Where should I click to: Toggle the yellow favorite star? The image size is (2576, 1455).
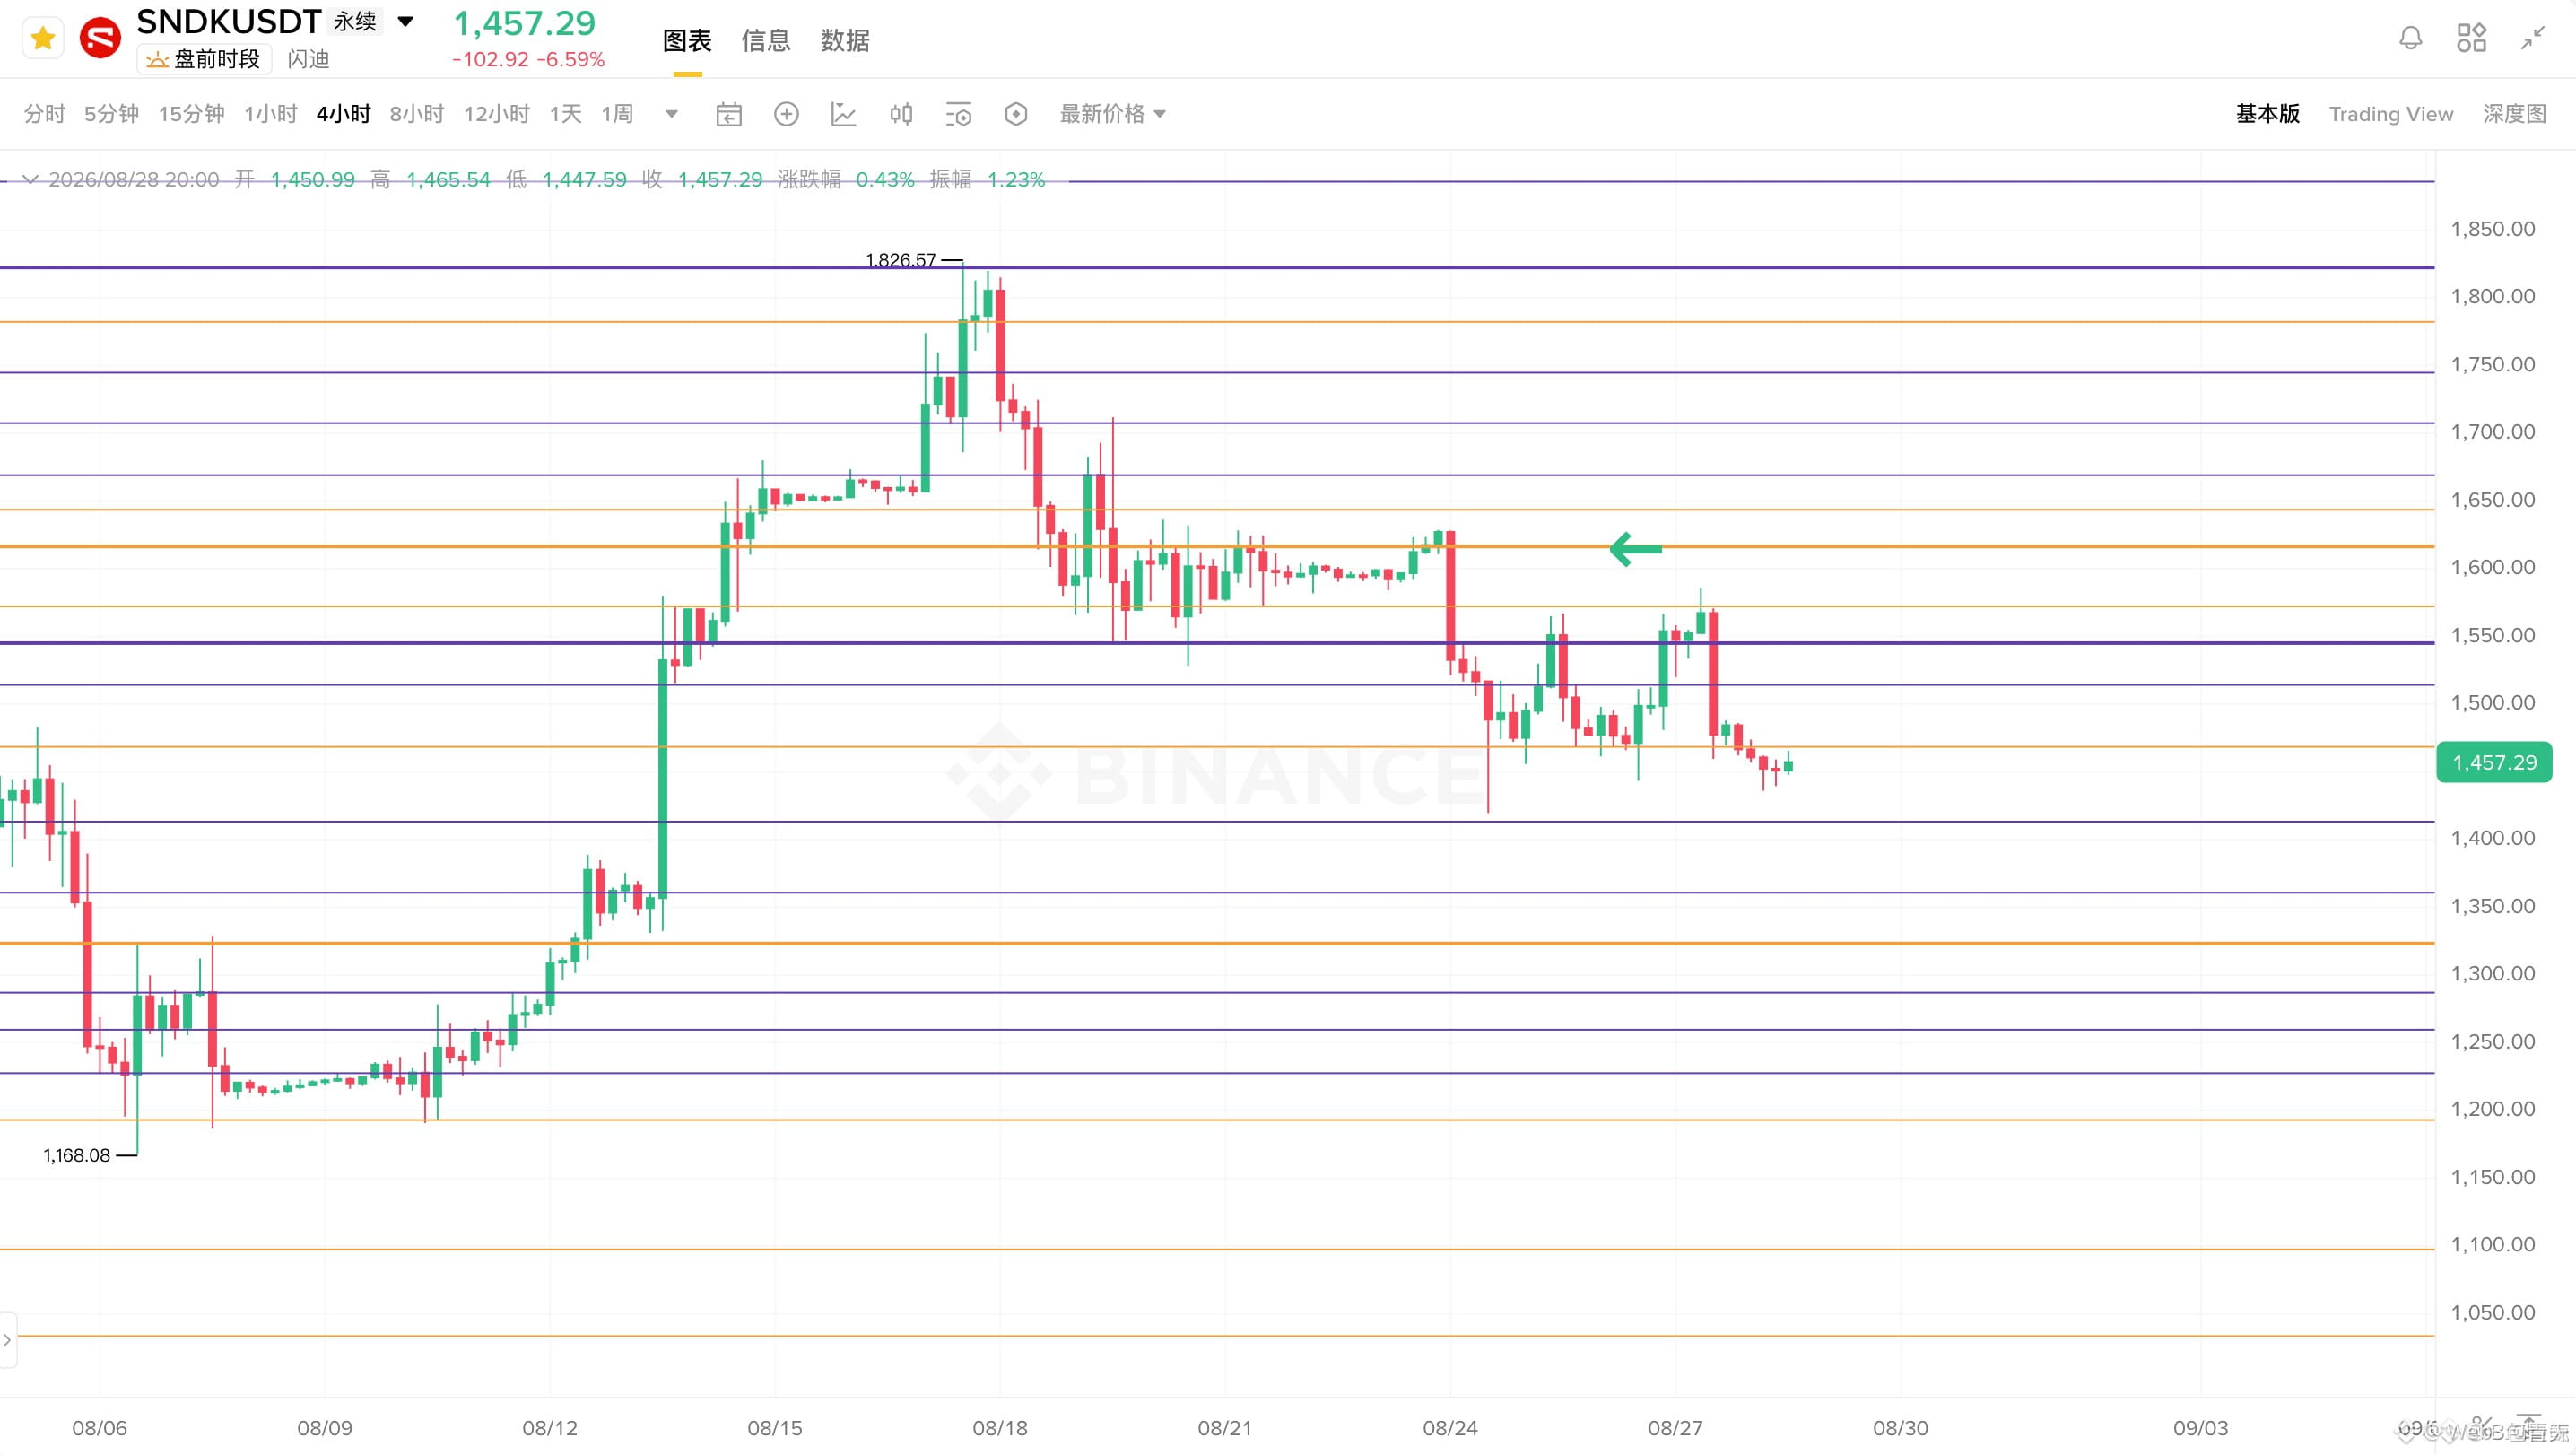coord(42,39)
